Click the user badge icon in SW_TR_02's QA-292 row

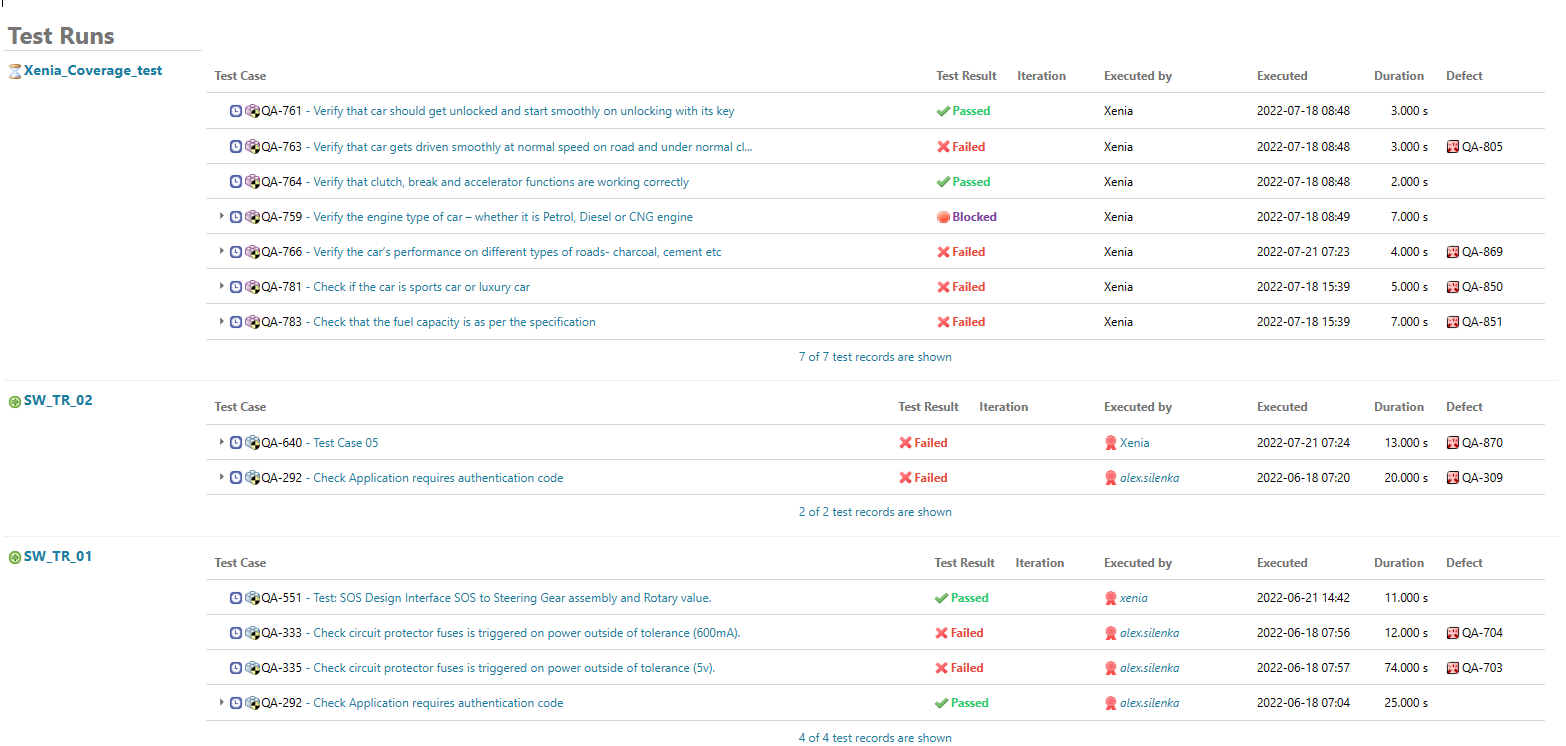1110,478
